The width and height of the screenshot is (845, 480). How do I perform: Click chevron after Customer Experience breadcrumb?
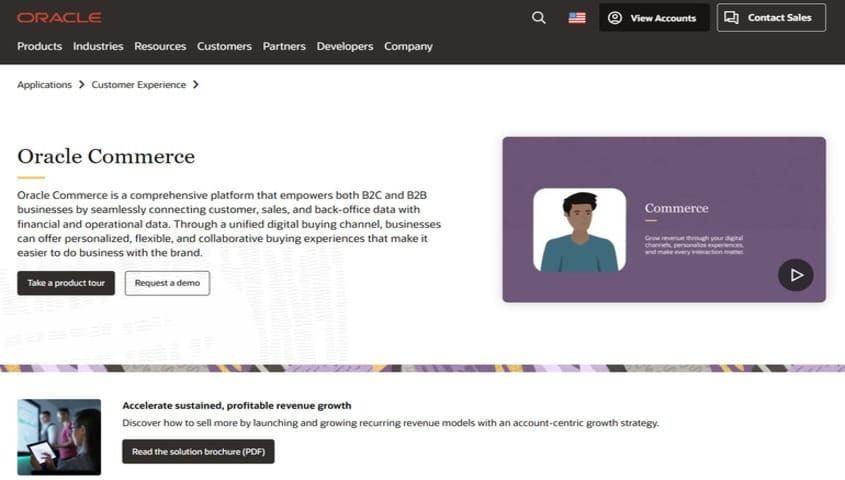196,85
